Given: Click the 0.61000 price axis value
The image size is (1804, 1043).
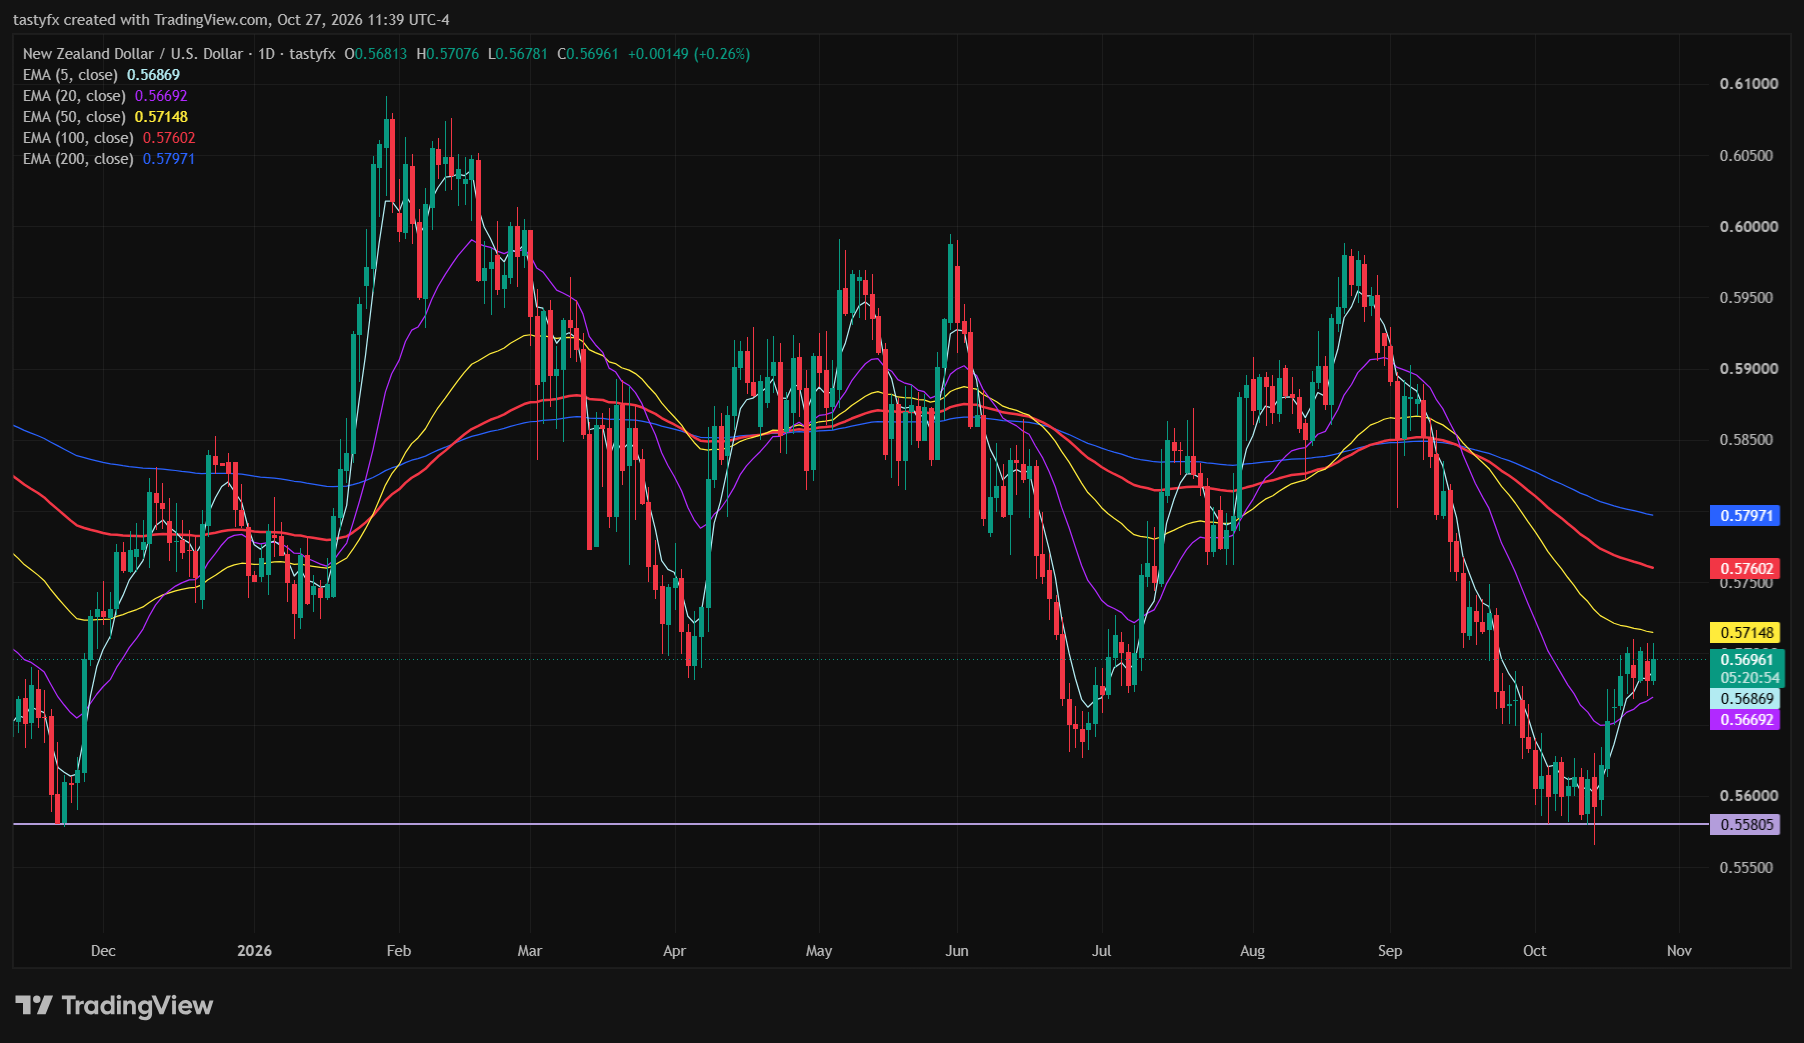Looking at the screenshot, I should (x=1749, y=84).
